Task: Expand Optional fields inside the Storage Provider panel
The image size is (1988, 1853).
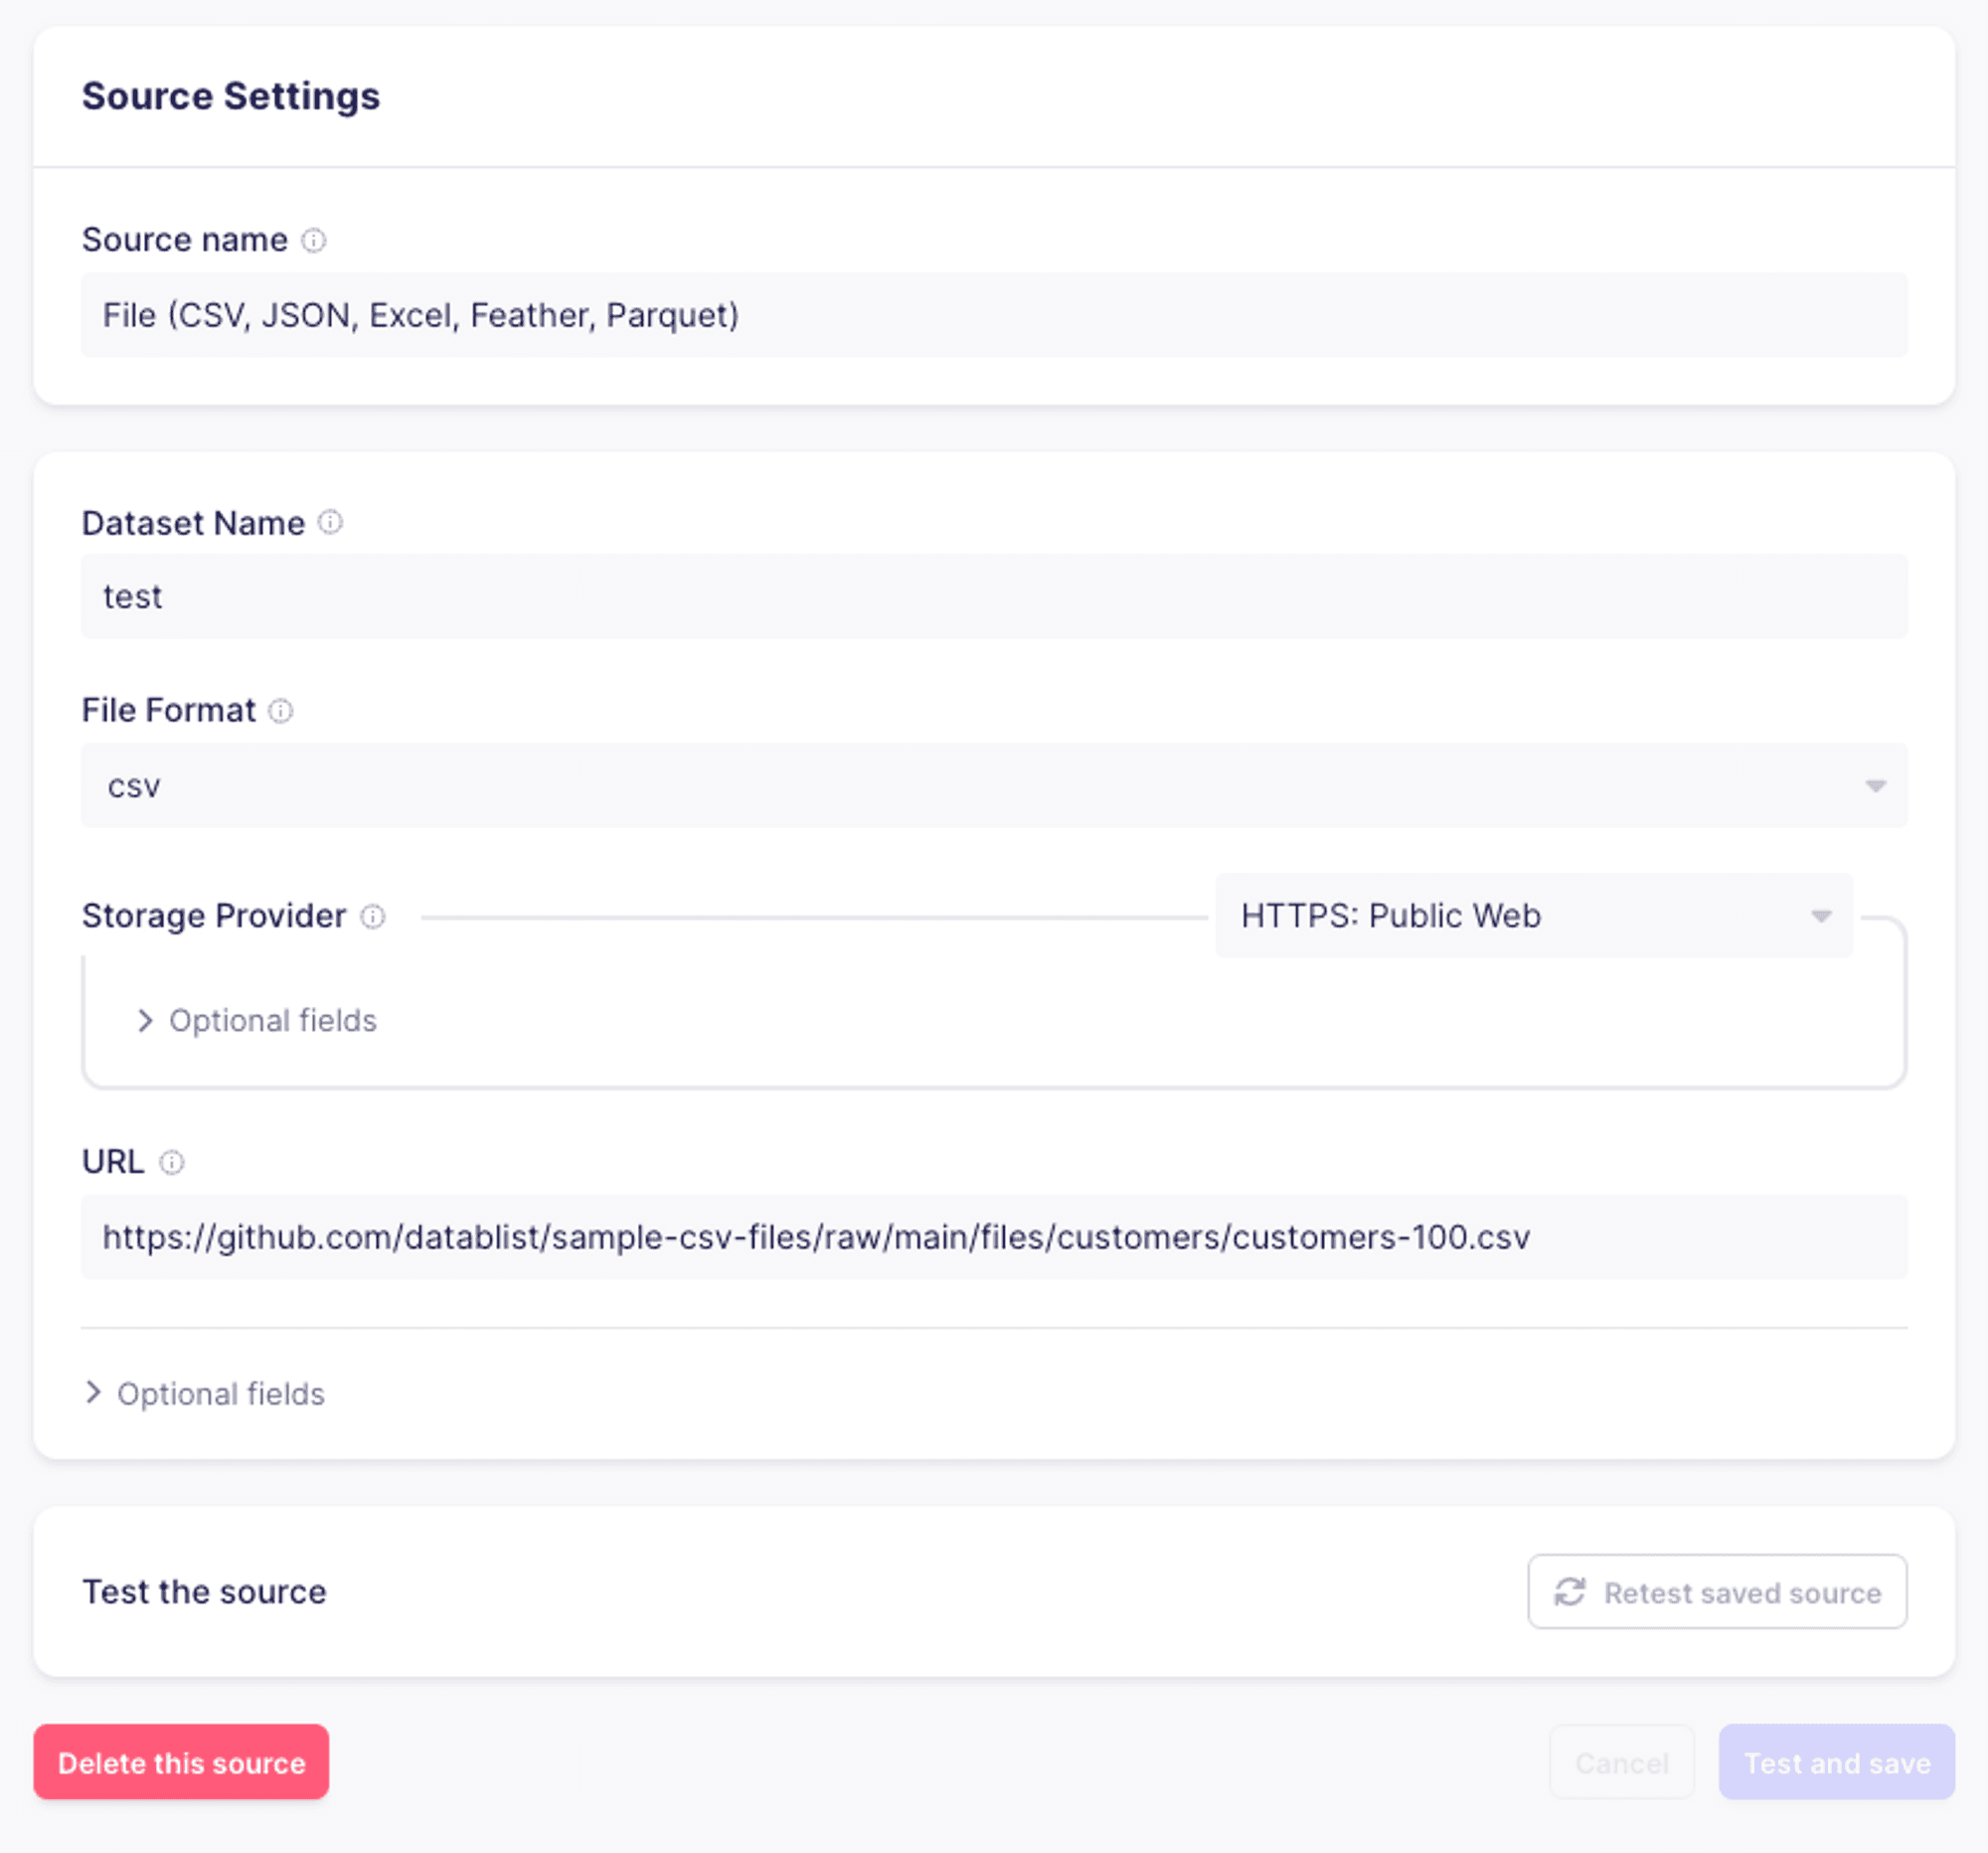Action: (258, 1020)
